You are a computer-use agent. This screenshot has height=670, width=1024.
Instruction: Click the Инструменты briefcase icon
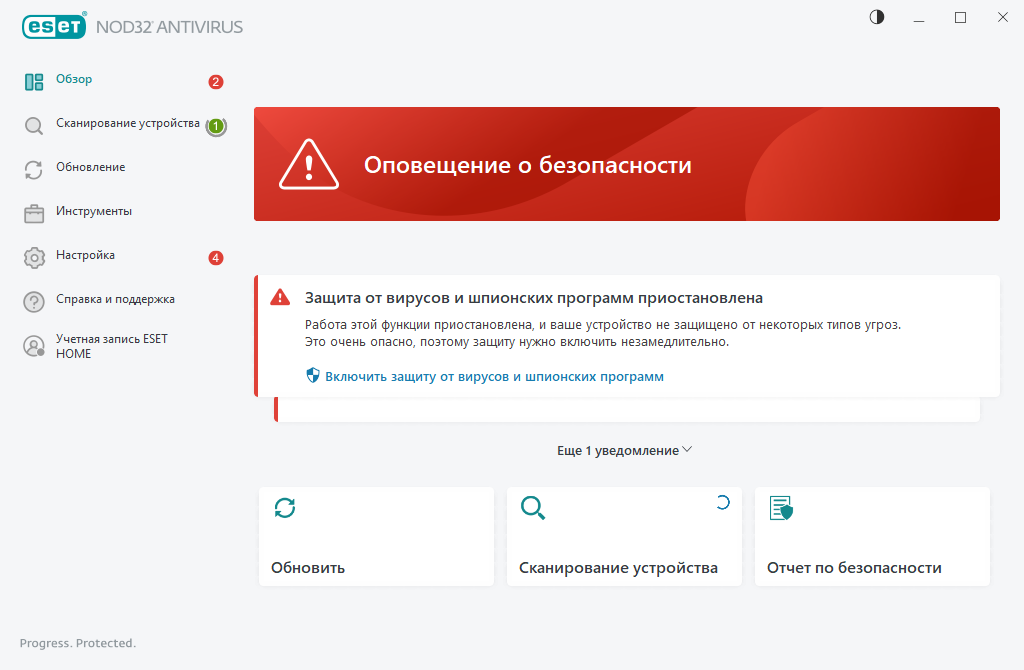coord(34,214)
